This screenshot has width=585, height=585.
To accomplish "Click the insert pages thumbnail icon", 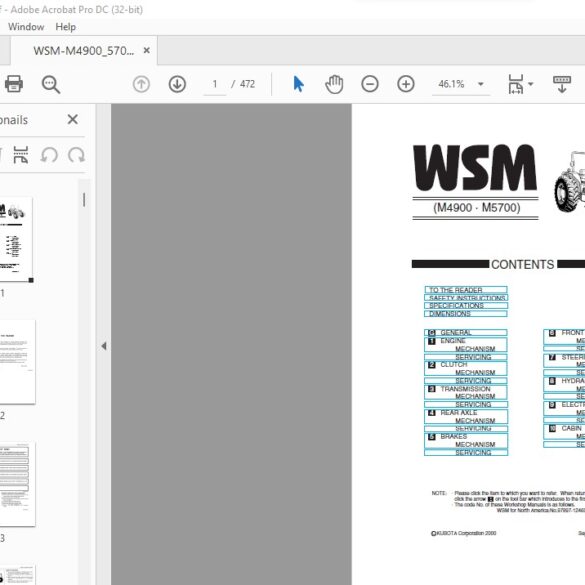I will [x=21, y=155].
